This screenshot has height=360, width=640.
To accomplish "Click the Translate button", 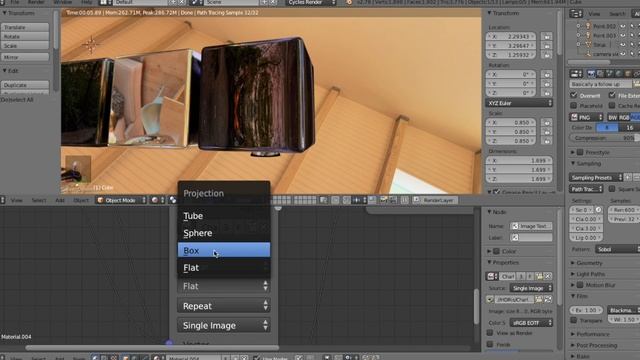I will tap(25, 27).
